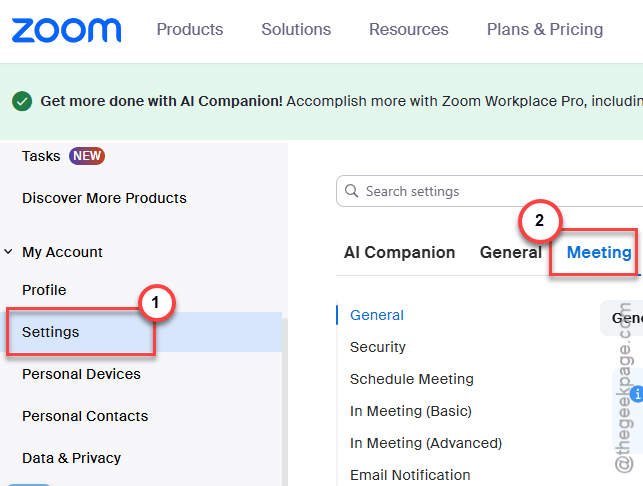Image resolution: width=643 pixels, height=486 pixels.
Task: Switch to the AI Companion tab
Action: [x=399, y=252]
